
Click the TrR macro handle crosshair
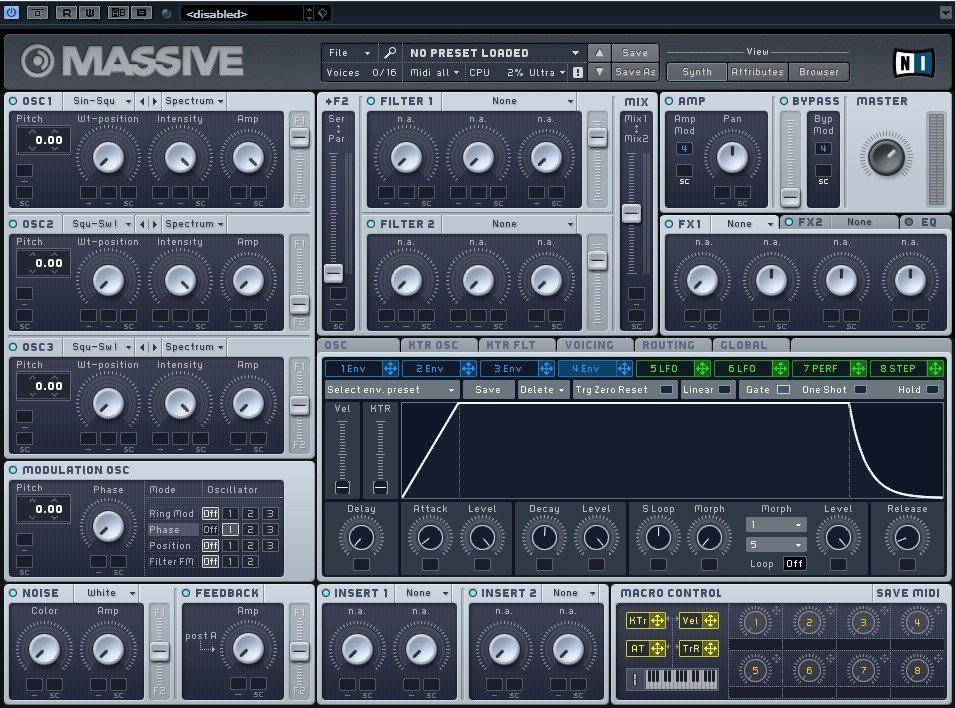pos(710,649)
